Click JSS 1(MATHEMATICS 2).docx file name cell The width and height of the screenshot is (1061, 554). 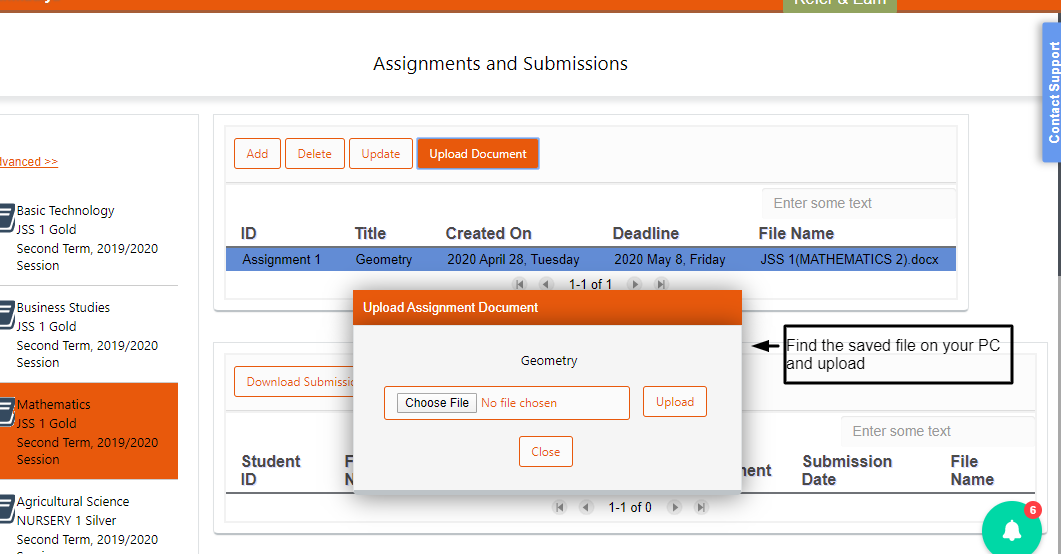(x=849, y=260)
